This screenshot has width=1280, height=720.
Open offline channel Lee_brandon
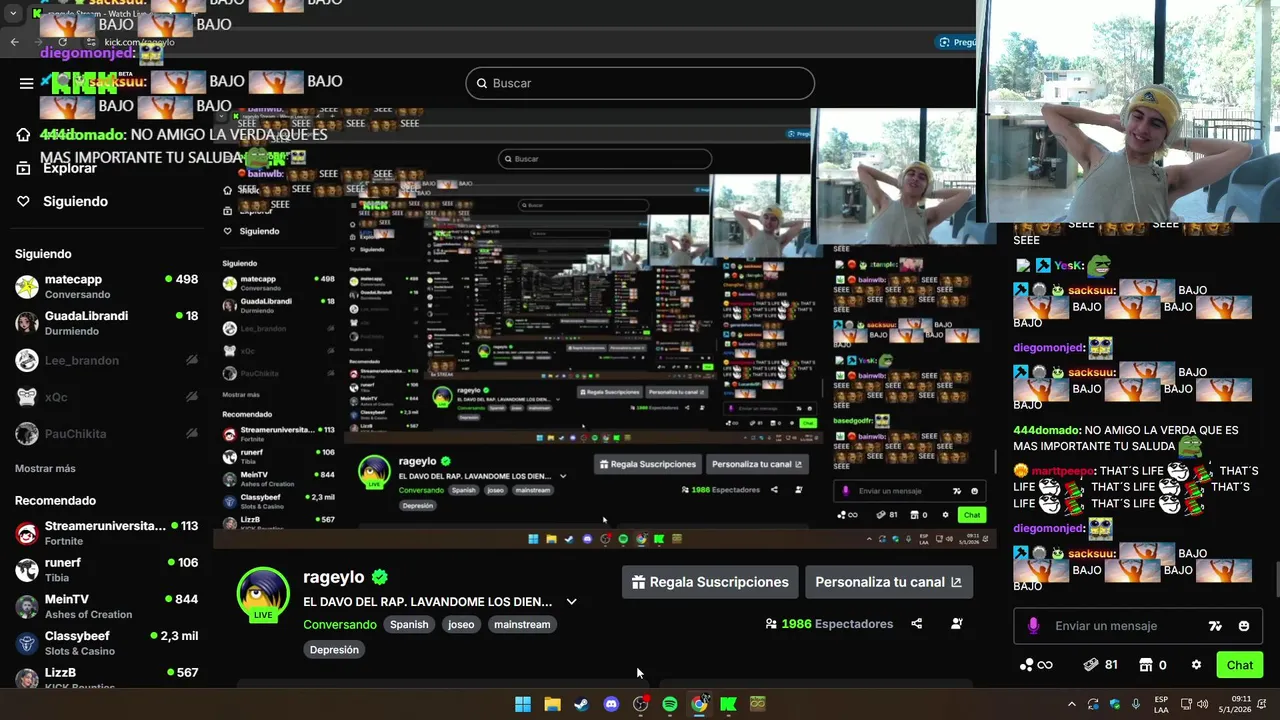(107, 360)
